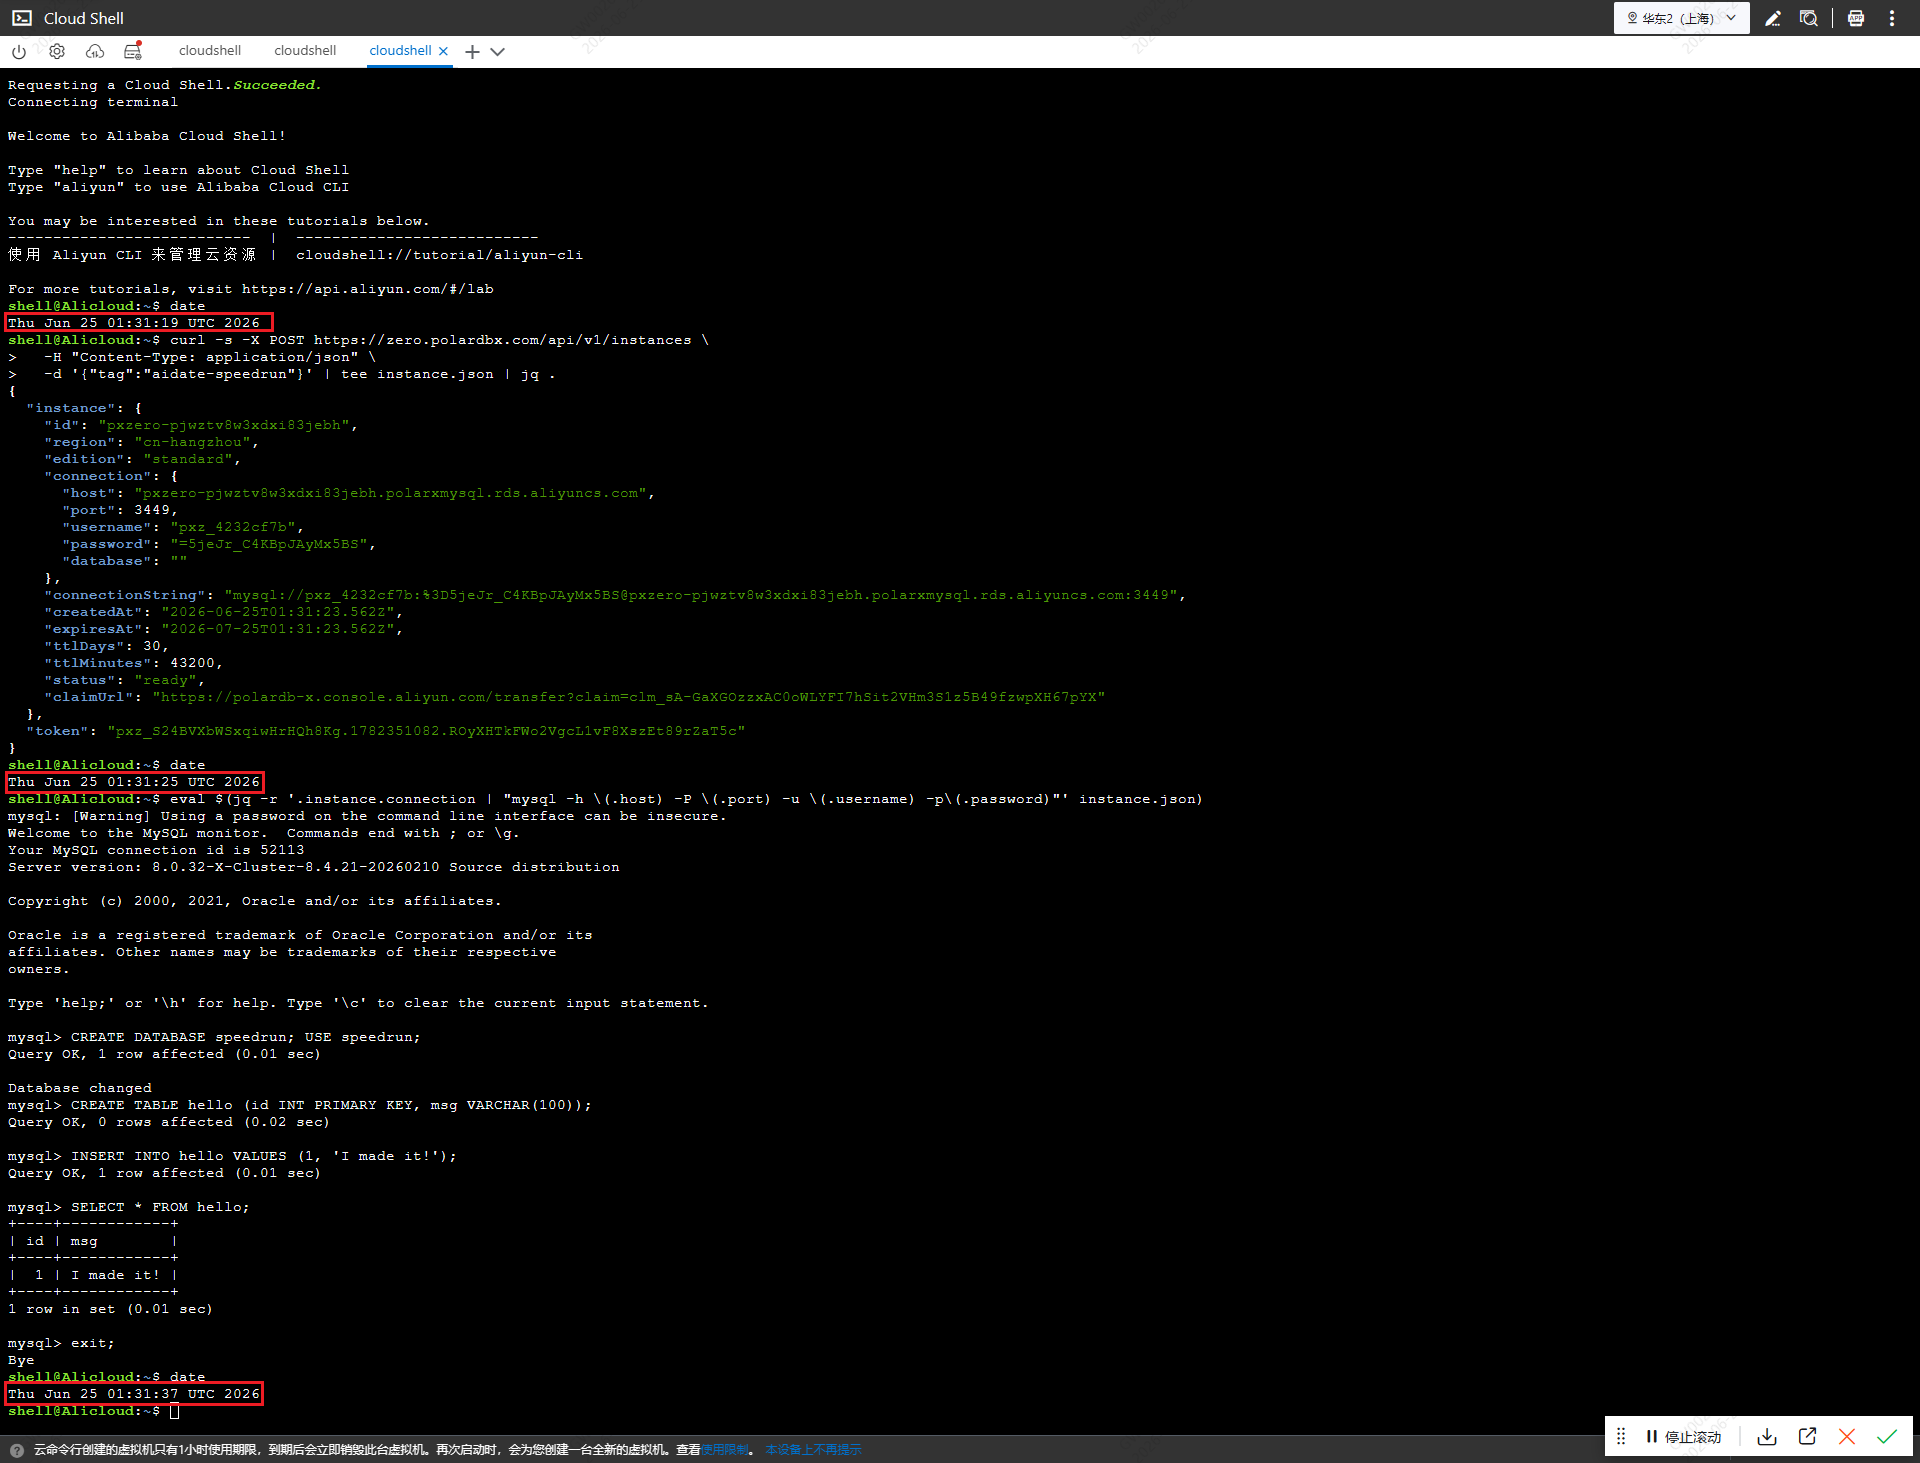Click the Server version 8.0.32-X-Cluster line

tap(314, 867)
